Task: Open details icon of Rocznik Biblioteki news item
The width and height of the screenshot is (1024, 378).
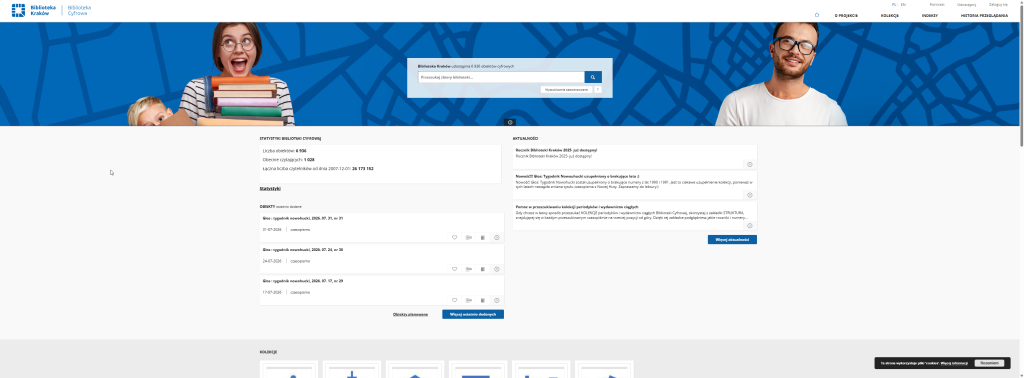Action: click(750, 165)
